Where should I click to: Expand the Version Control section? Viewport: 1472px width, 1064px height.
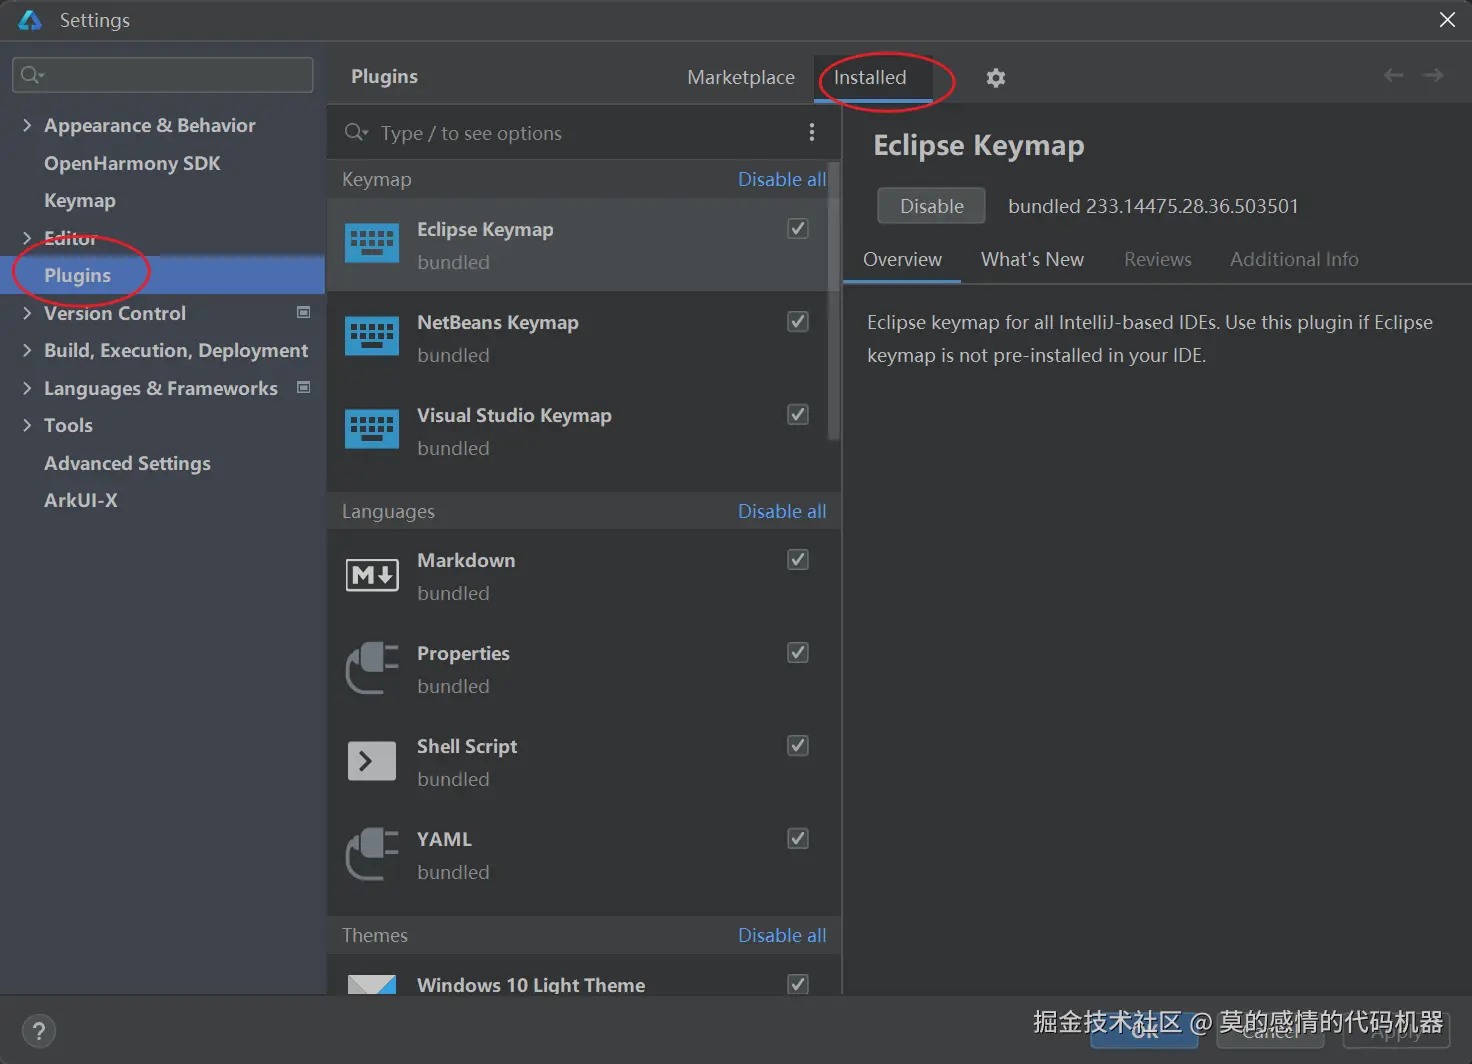click(x=27, y=313)
